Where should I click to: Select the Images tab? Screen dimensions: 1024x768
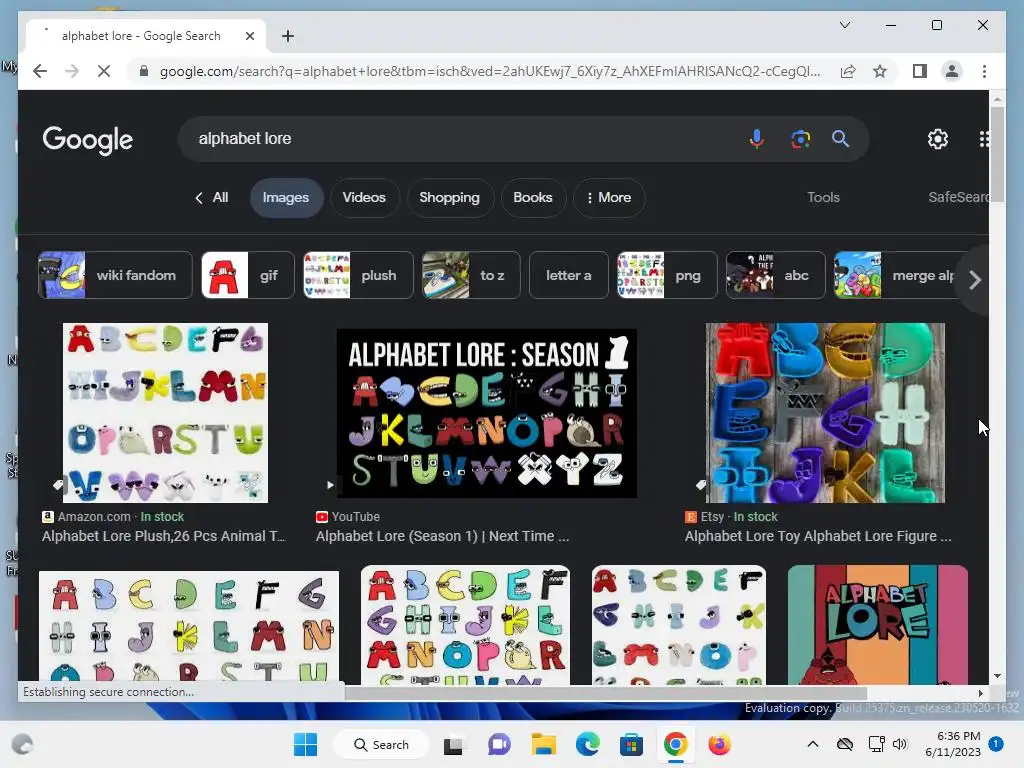tap(286, 197)
